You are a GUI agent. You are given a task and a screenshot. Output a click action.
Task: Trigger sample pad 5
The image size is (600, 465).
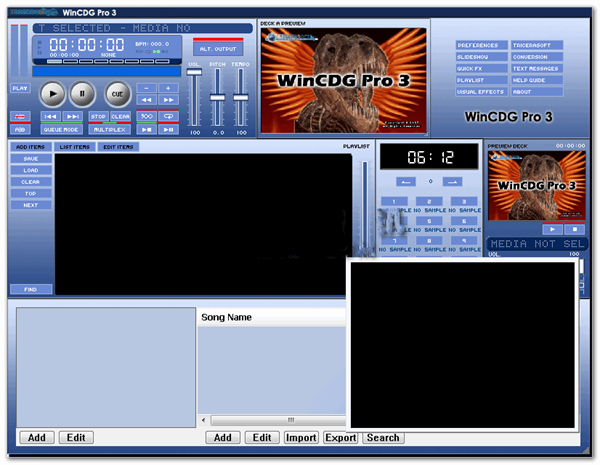429,221
